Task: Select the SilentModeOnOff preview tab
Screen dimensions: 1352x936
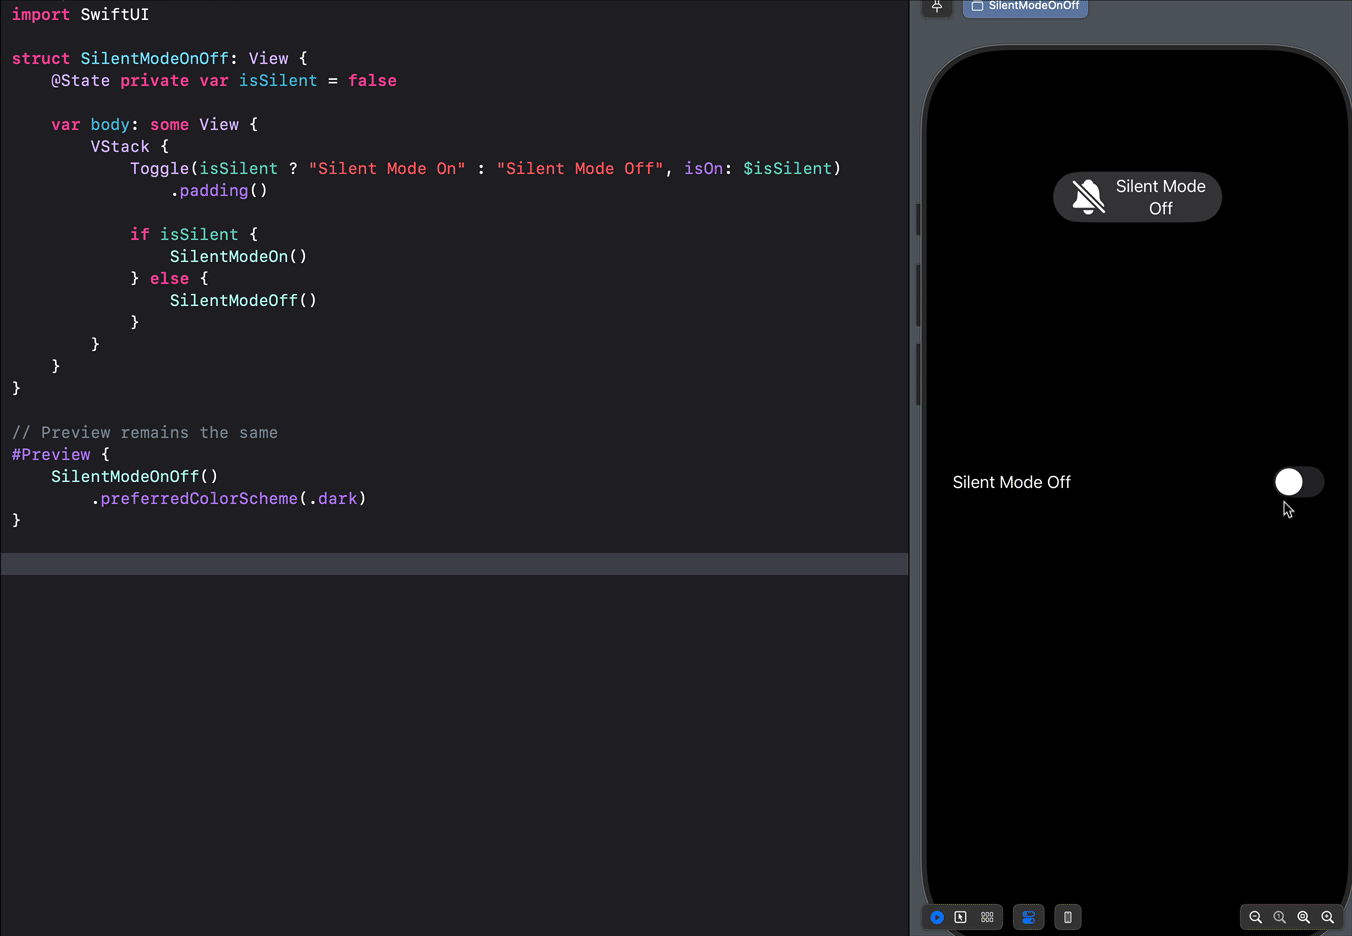Action: pyautogui.click(x=1025, y=7)
